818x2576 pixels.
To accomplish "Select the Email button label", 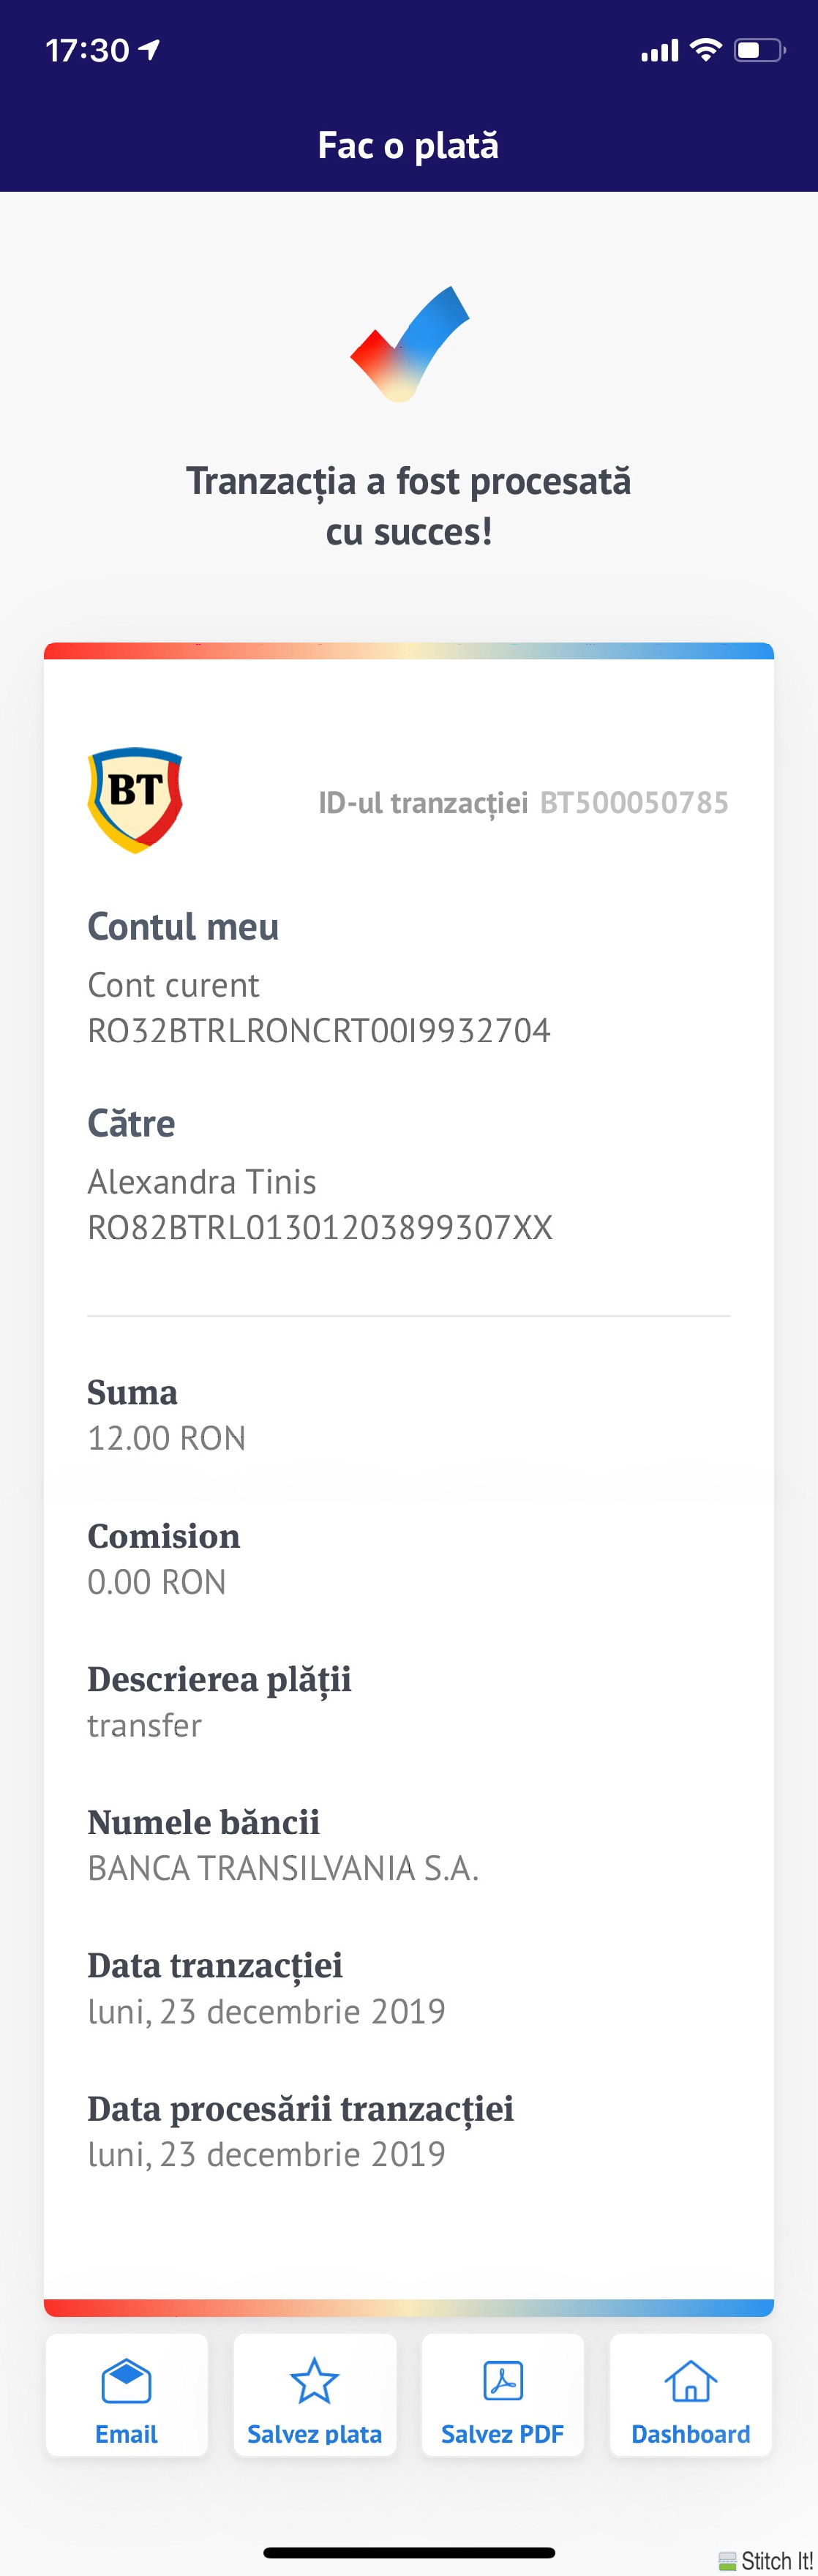I will pyautogui.click(x=126, y=2434).
